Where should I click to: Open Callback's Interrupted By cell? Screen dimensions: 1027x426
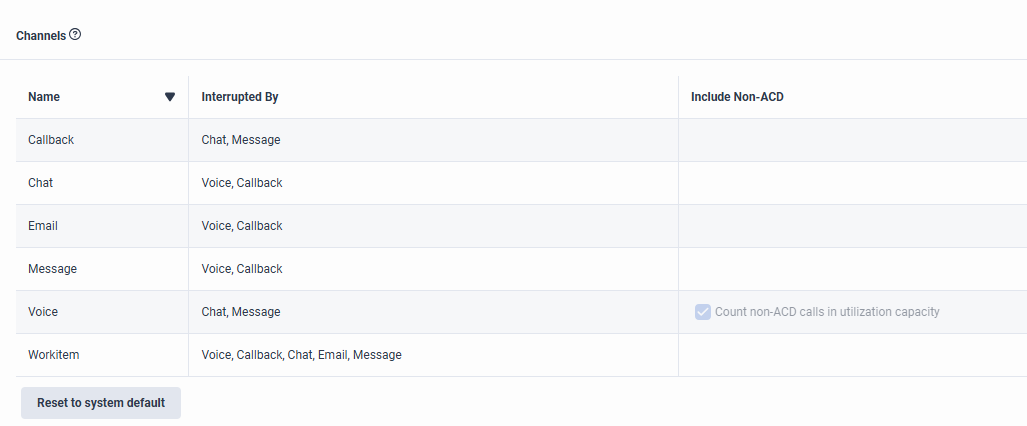pos(241,140)
